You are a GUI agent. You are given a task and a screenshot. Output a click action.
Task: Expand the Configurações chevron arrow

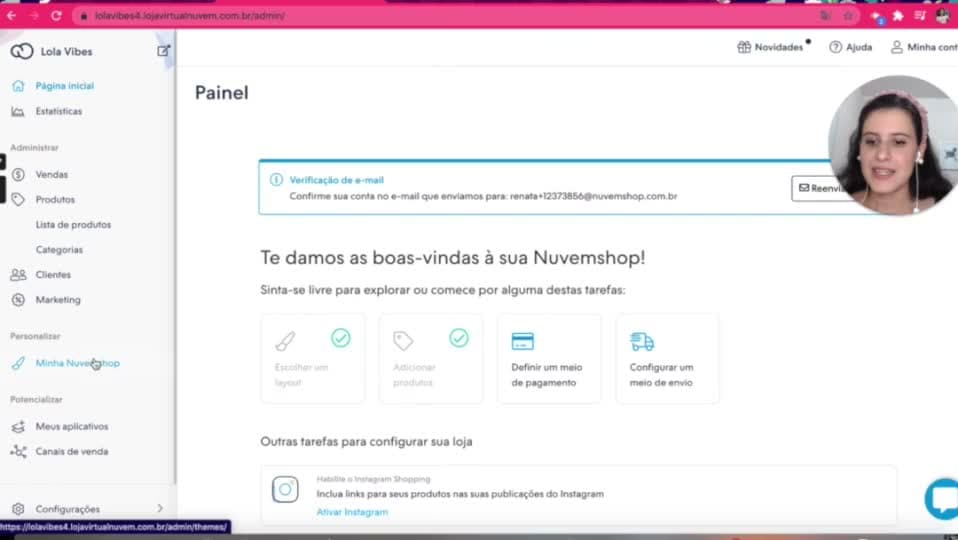pyautogui.click(x=160, y=508)
